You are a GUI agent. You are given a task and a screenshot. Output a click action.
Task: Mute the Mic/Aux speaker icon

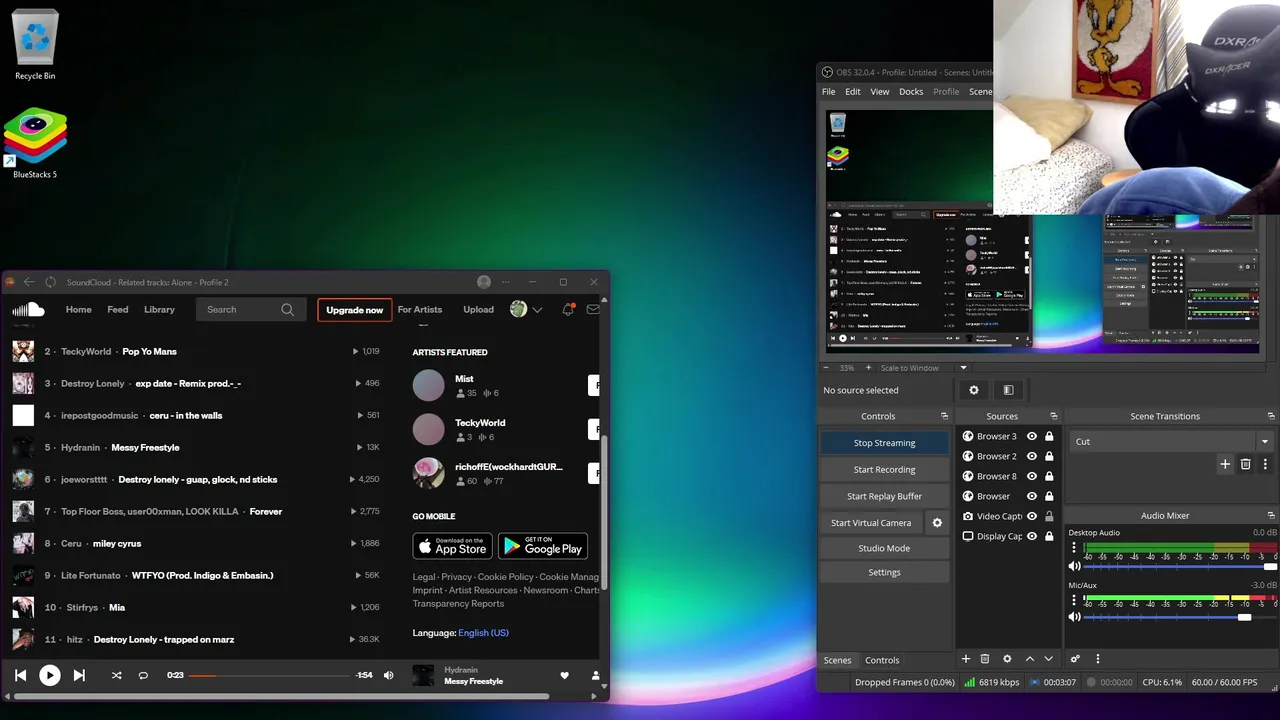(x=1075, y=617)
